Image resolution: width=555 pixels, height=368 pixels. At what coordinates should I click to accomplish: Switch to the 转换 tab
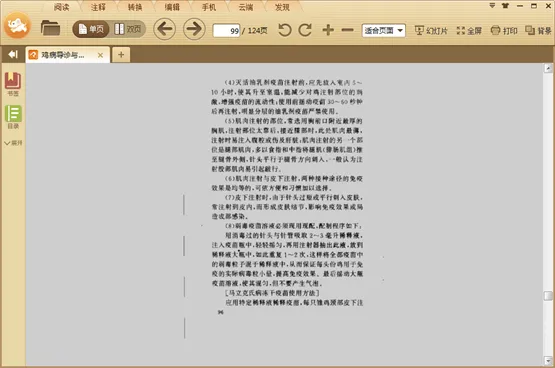pyautogui.click(x=135, y=7)
